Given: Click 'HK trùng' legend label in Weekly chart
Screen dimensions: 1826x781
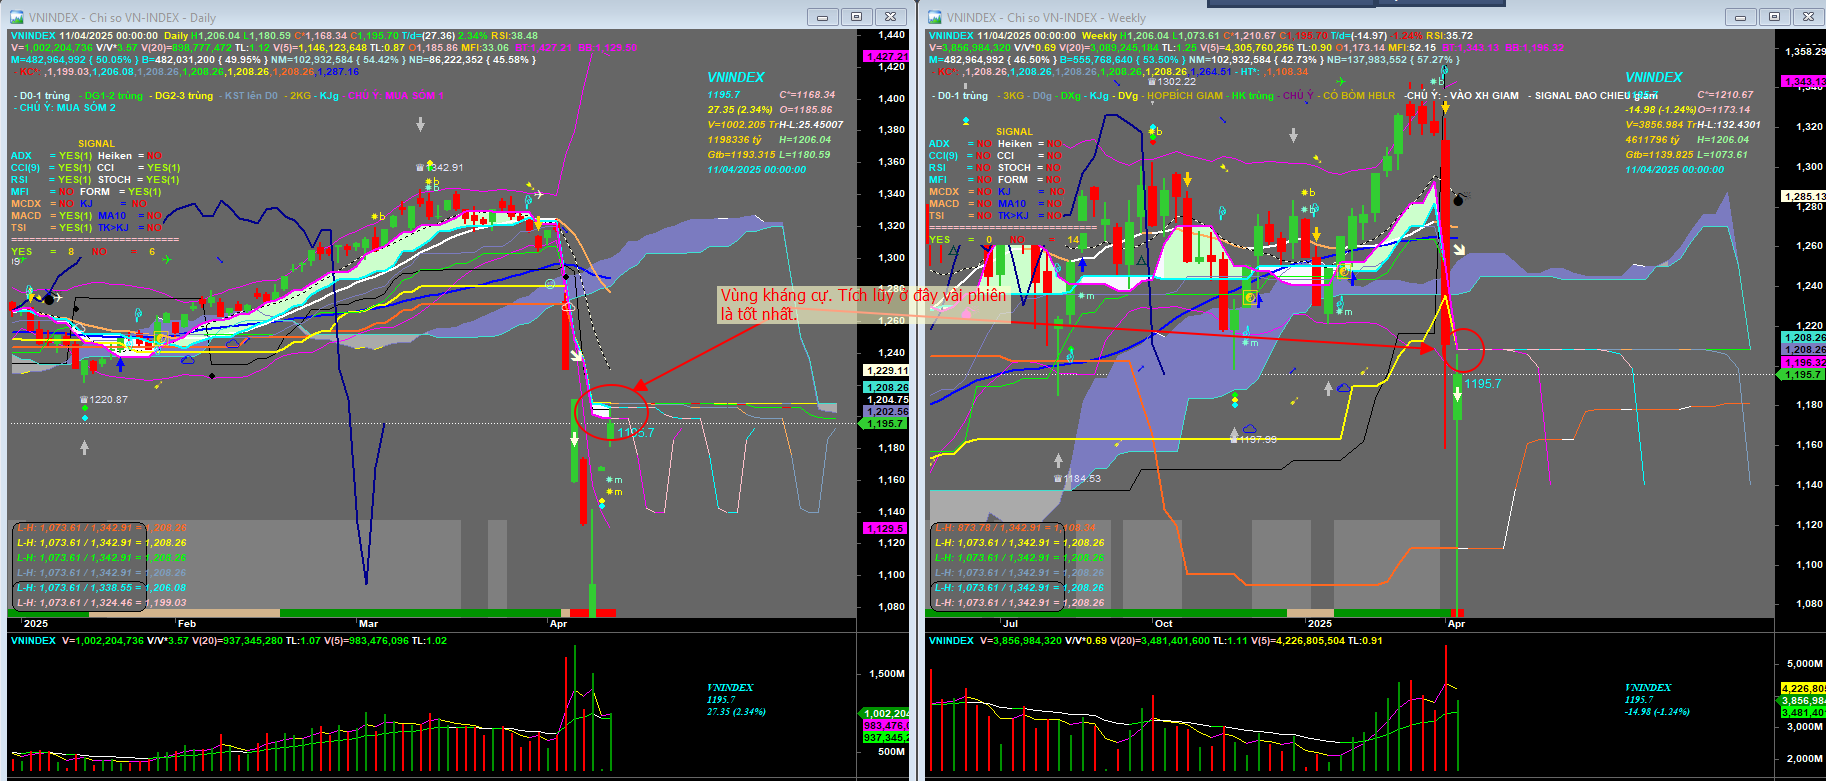Looking at the screenshot, I should tap(1252, 96).
